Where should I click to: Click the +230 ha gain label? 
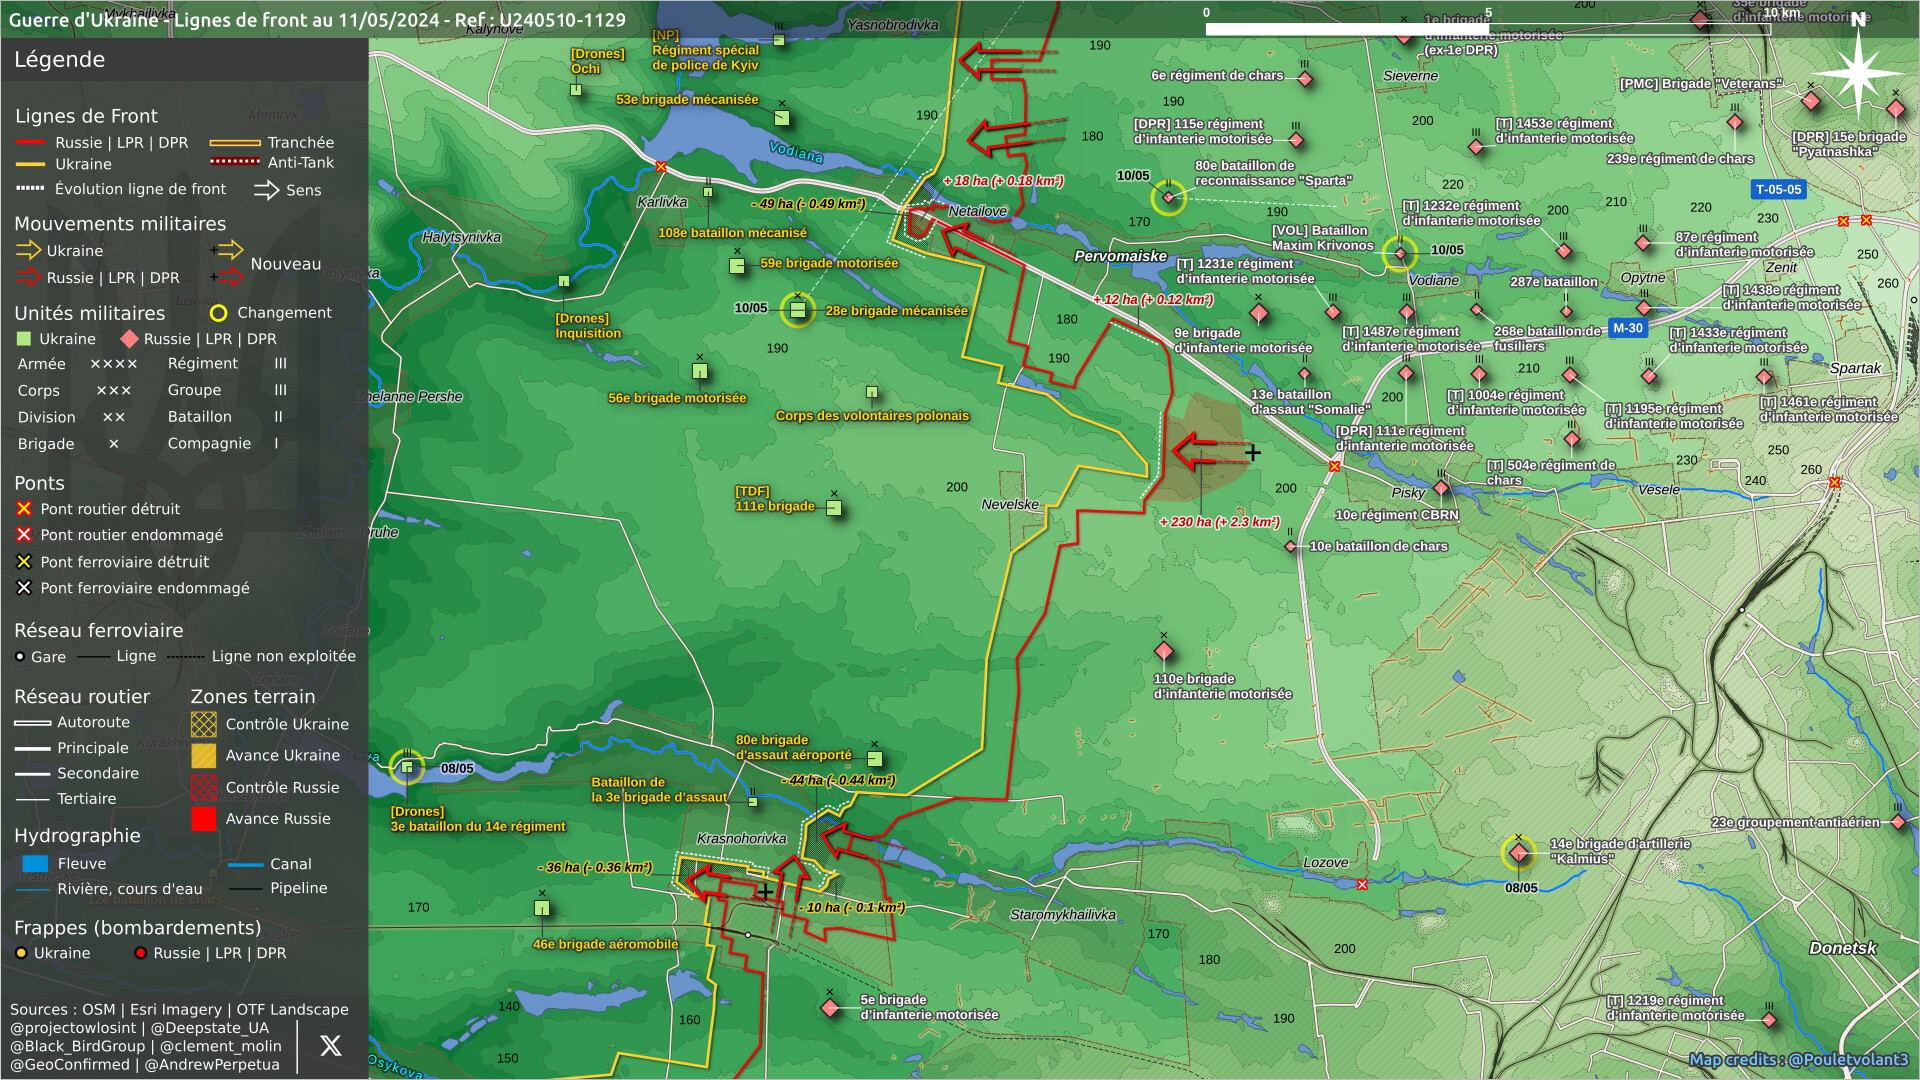[1219, 522]
